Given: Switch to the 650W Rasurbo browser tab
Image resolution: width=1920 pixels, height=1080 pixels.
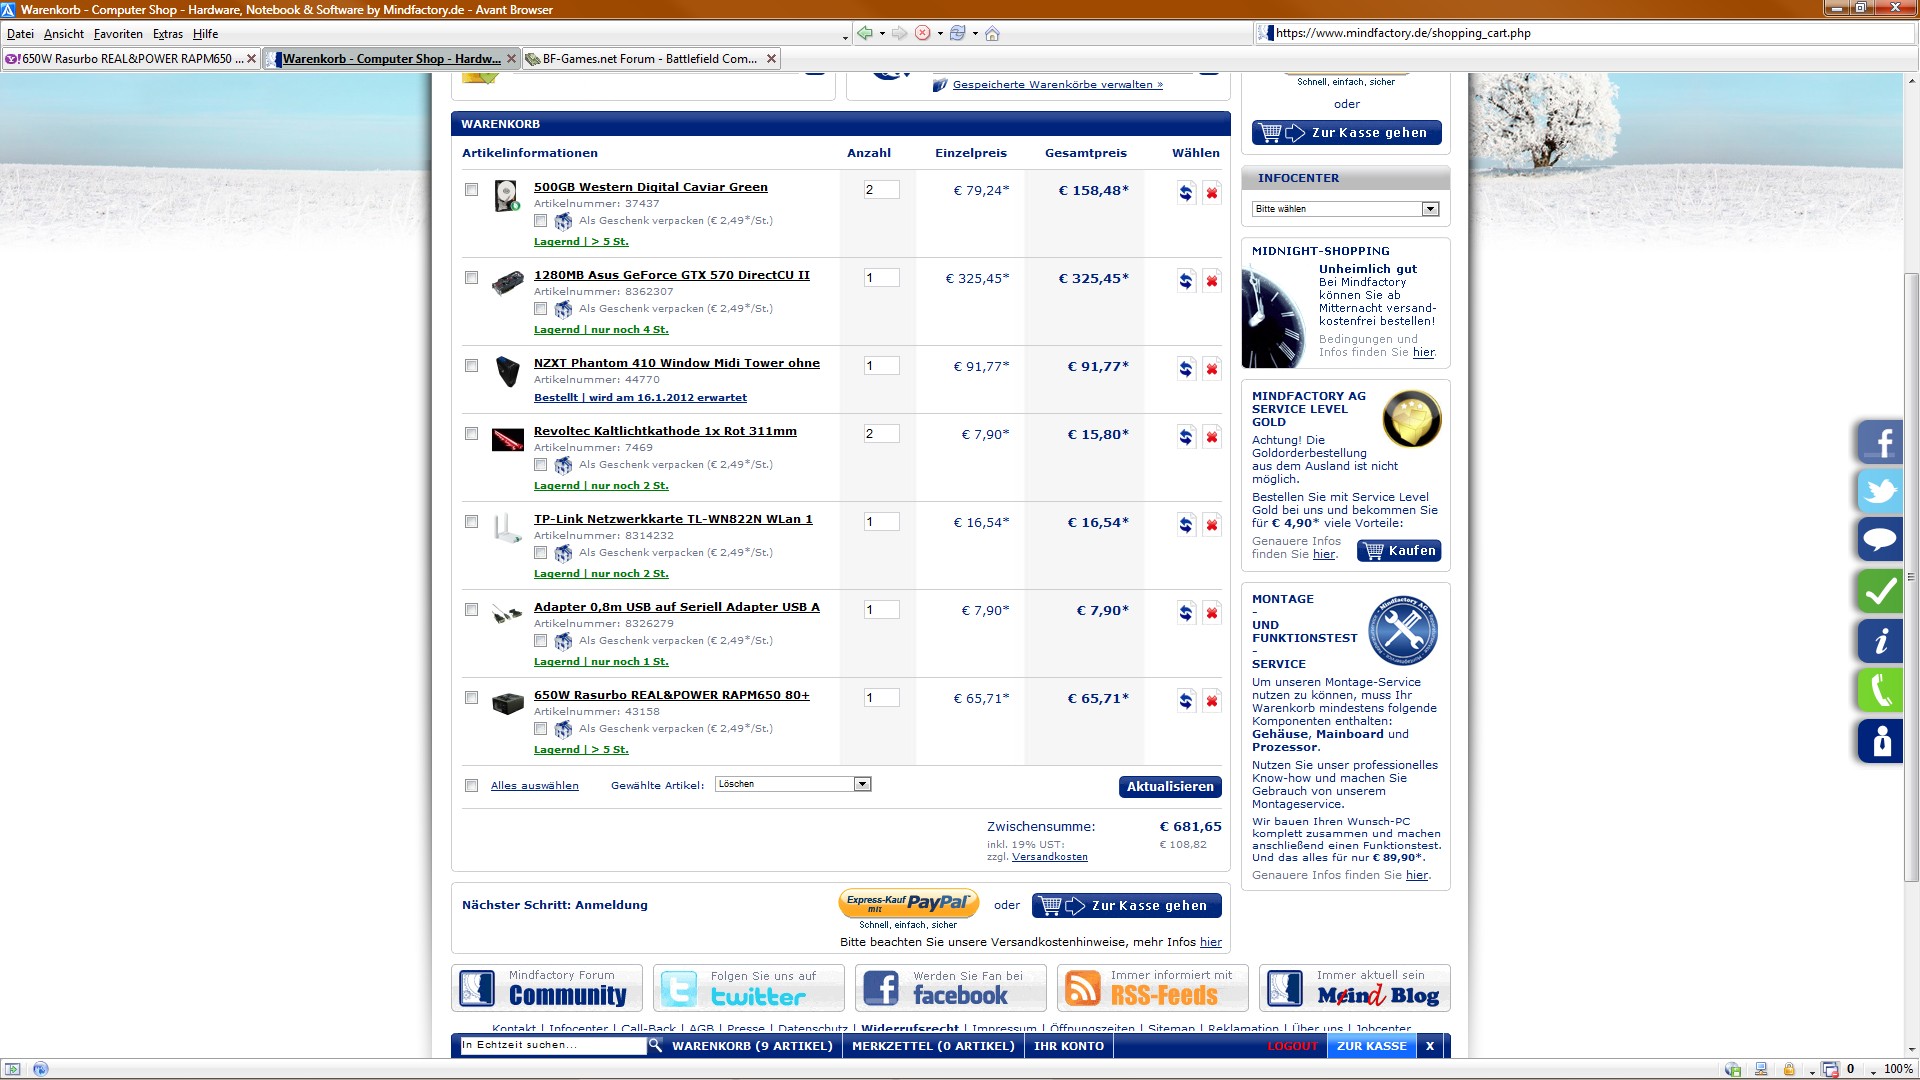Looking at the screenshot, I should 130,59.
